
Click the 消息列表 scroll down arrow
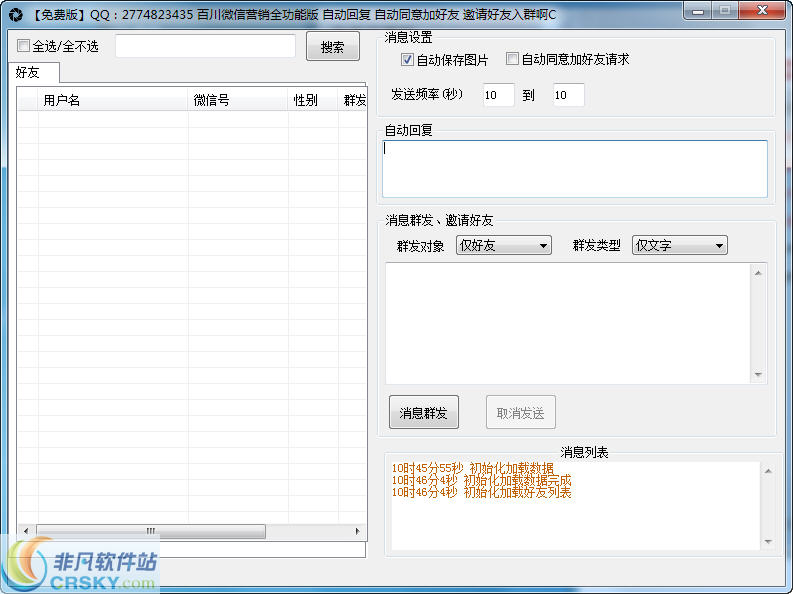768,541
